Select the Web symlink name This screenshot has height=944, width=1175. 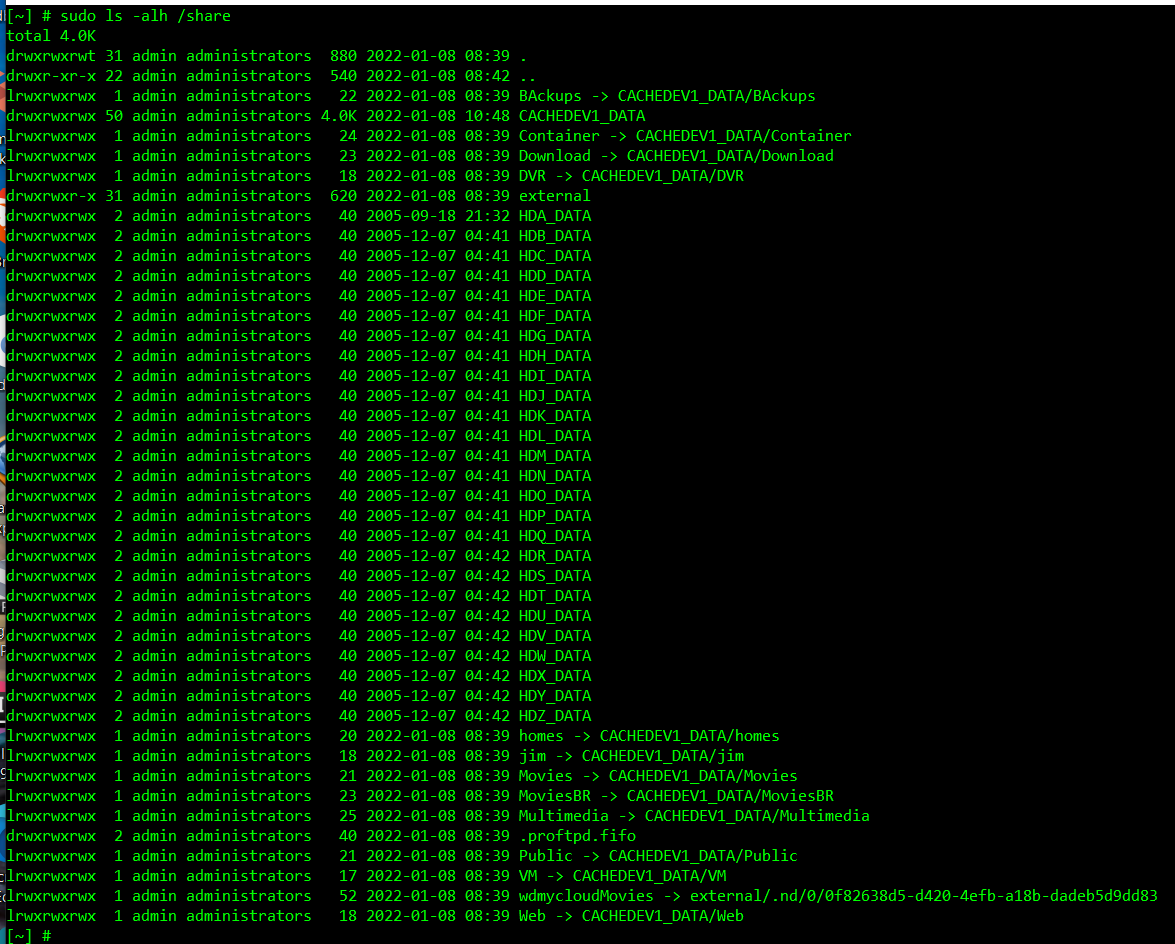point(532,916)
